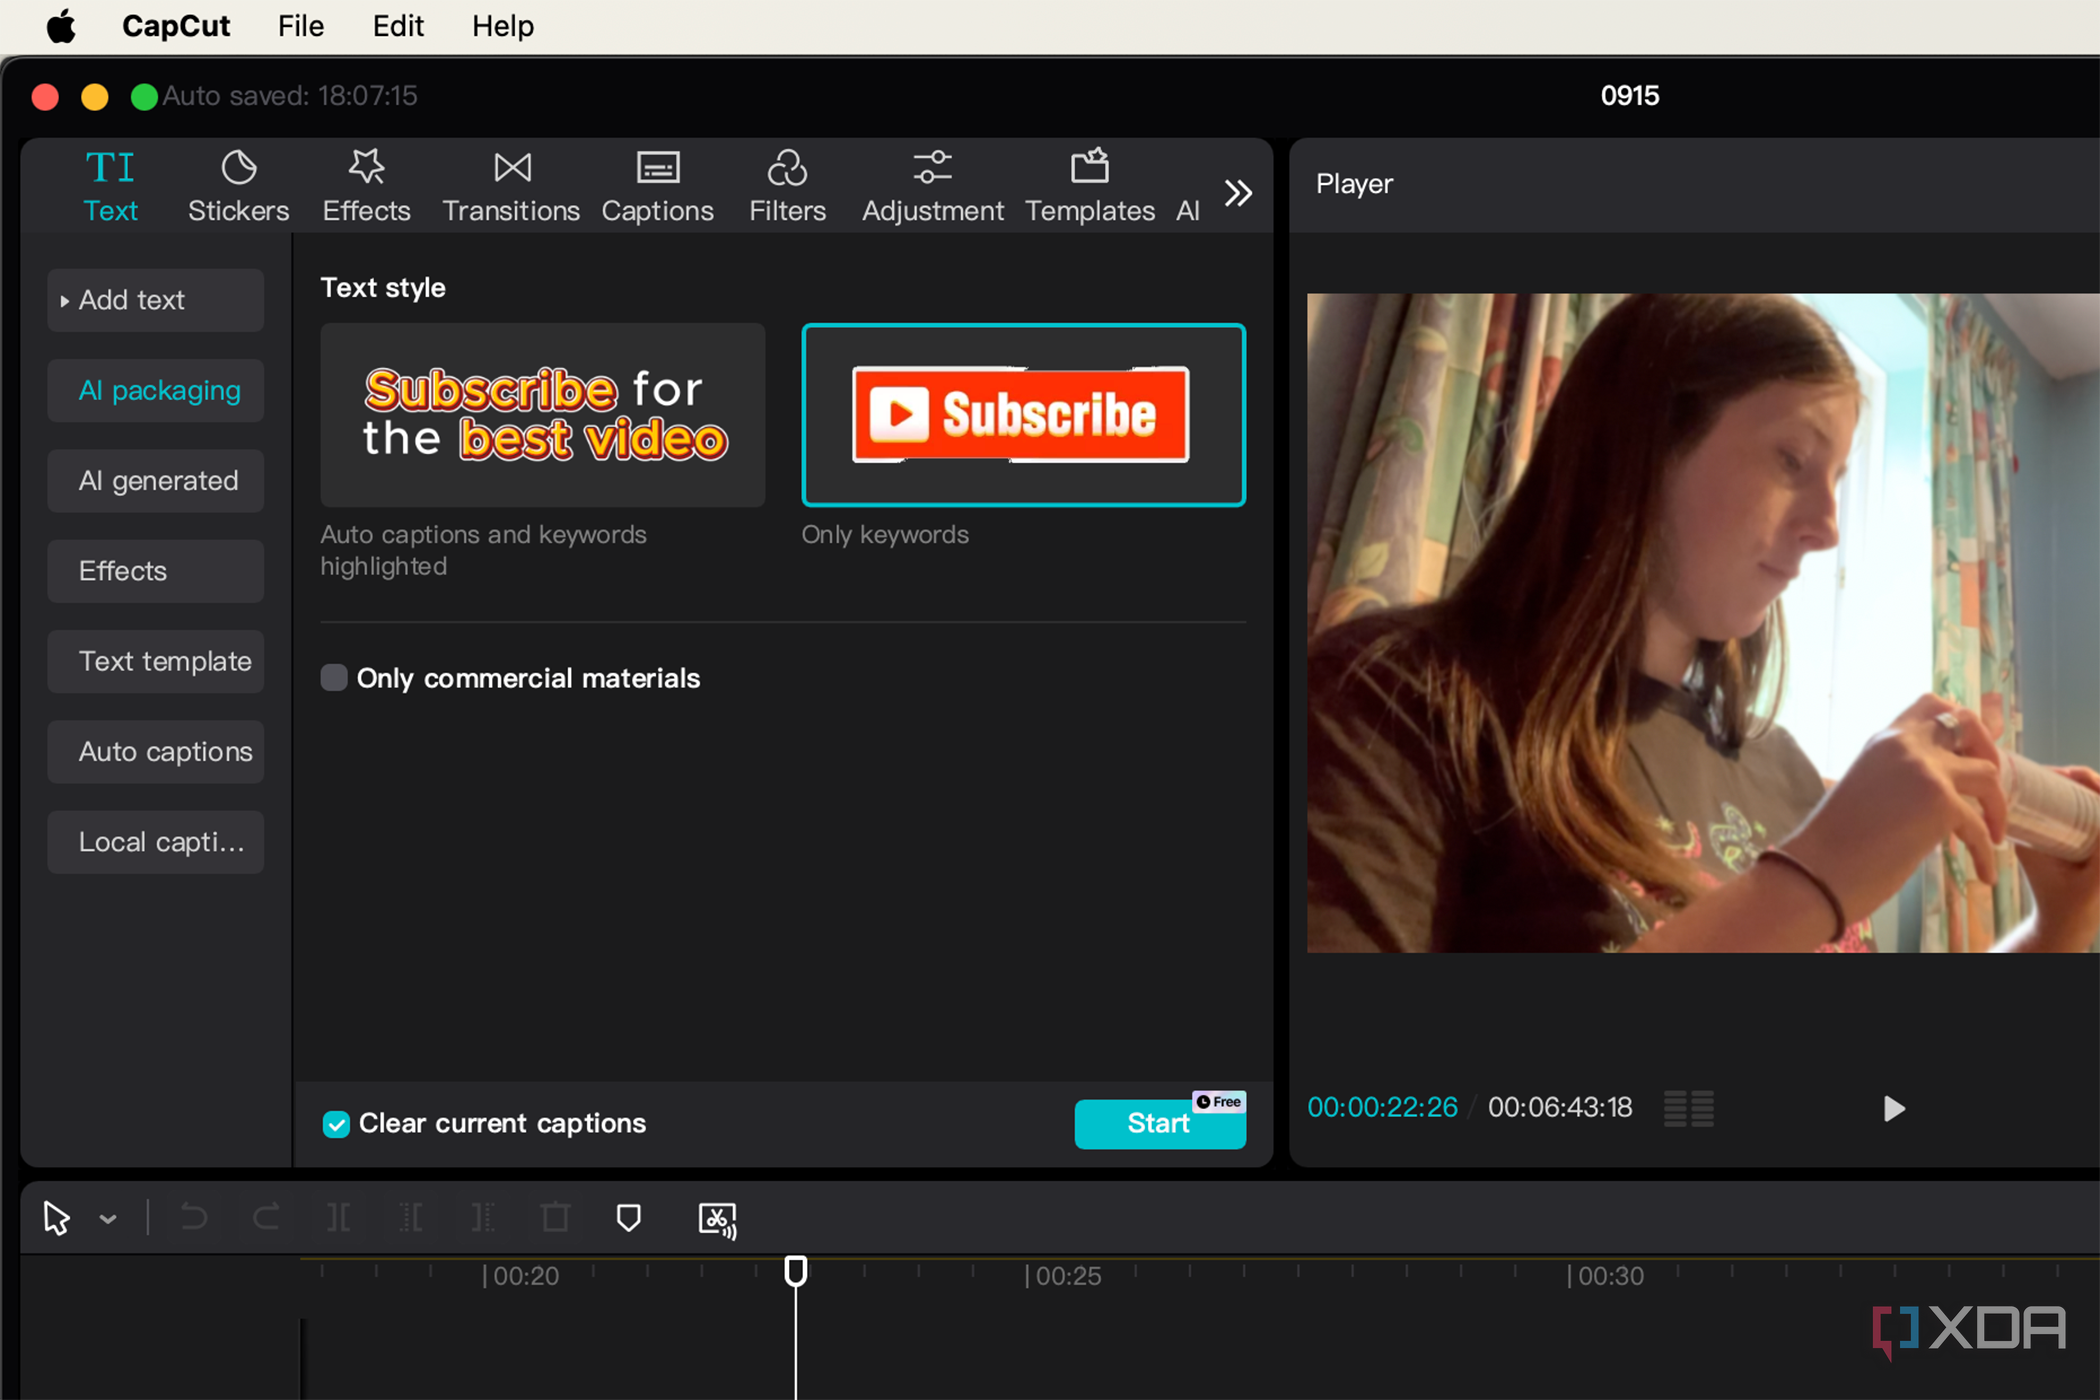Image resolution: width=2100 pixels, height=1400 pixels.
Task: Open the Adjustment panel
Action: coord(932,187)
